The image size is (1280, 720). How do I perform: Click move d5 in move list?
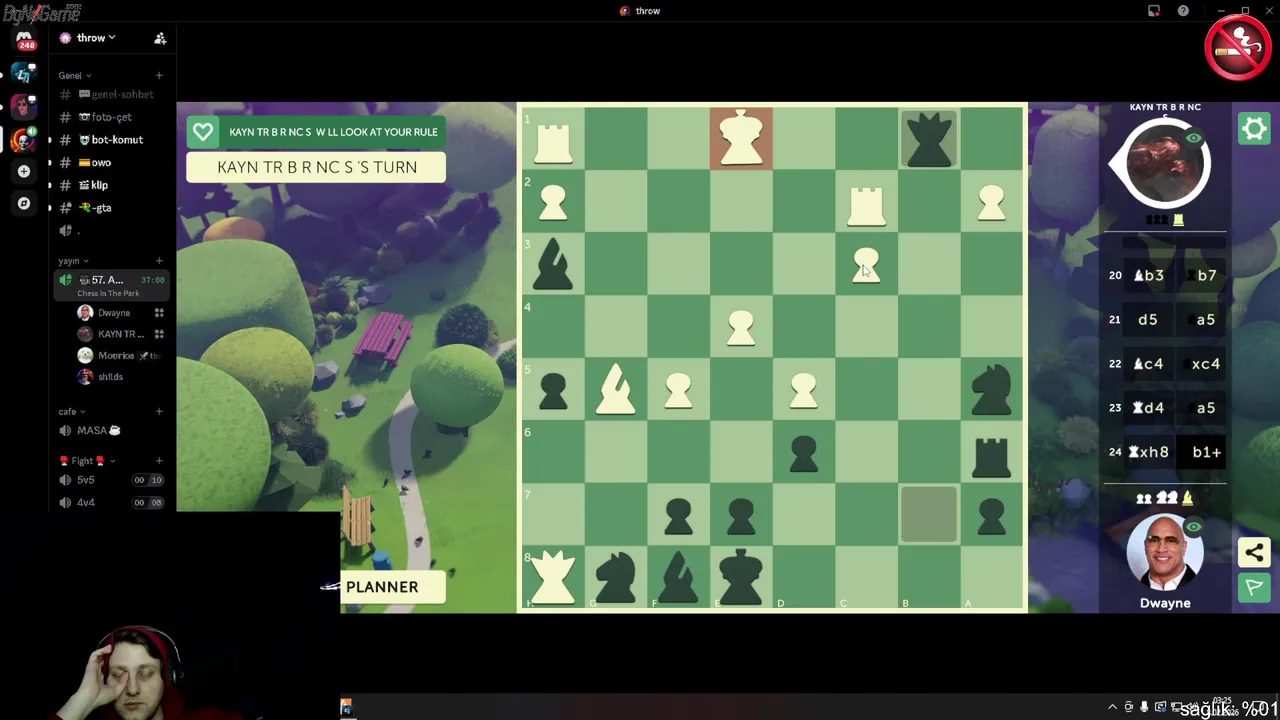1147,320
